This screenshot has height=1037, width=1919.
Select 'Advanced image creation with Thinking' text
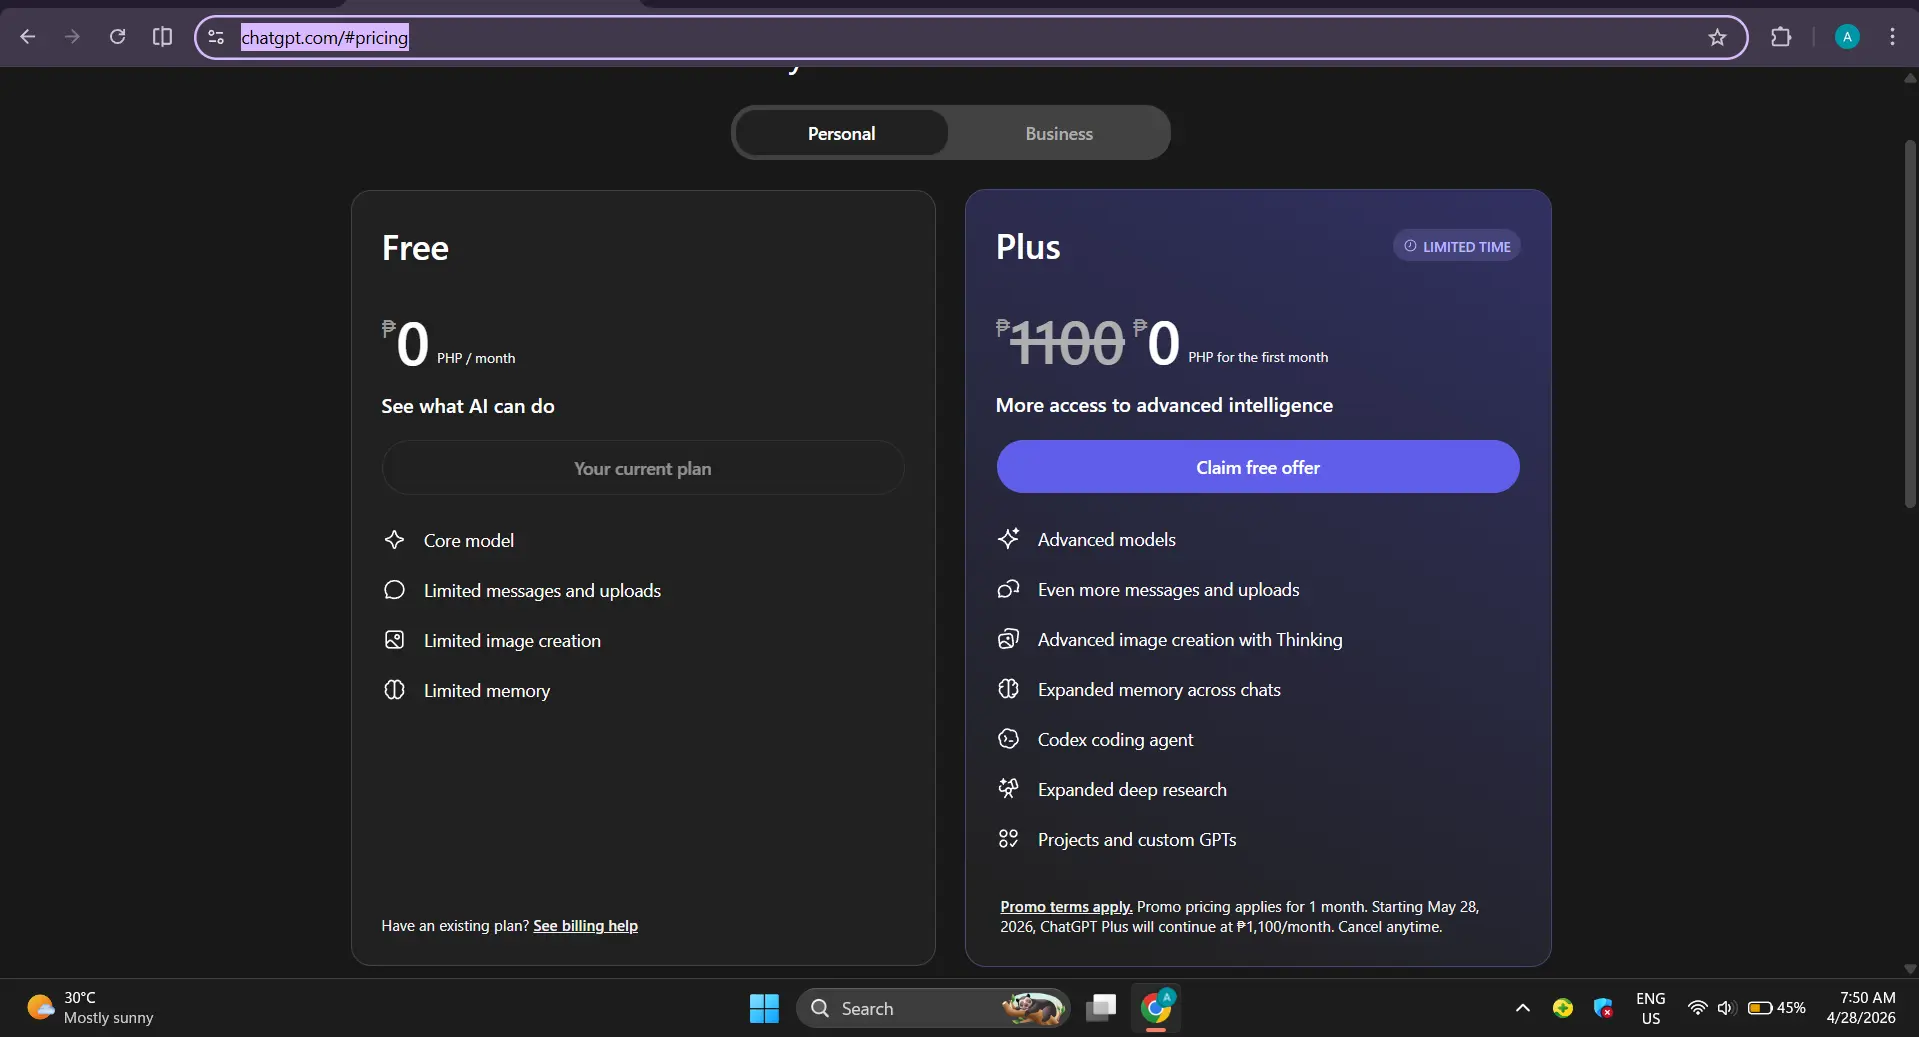click(x=1190, y=640)
